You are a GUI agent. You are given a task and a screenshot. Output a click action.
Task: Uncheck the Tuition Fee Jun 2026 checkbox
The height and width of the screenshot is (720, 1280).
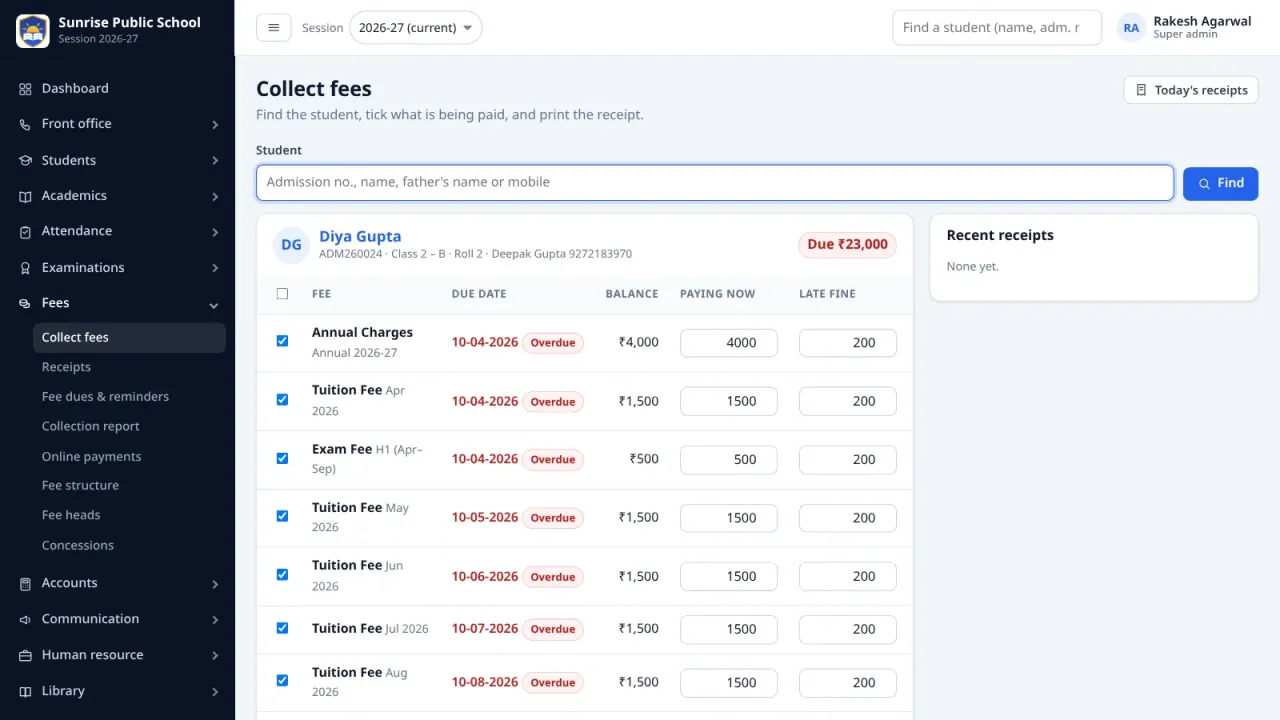point(282,574)
